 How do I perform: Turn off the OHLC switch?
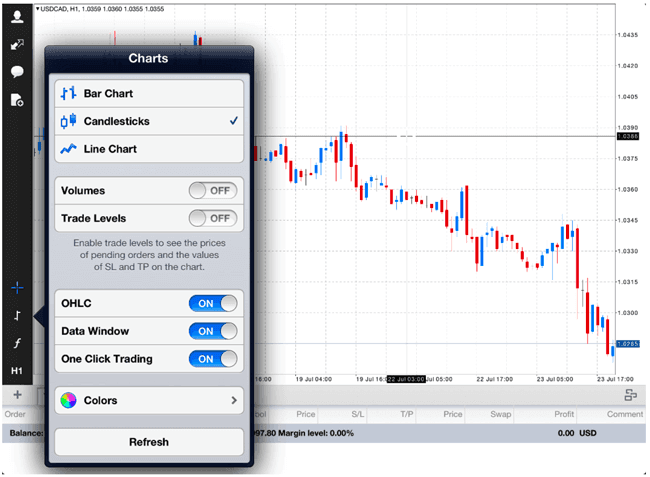click(213, 303)
